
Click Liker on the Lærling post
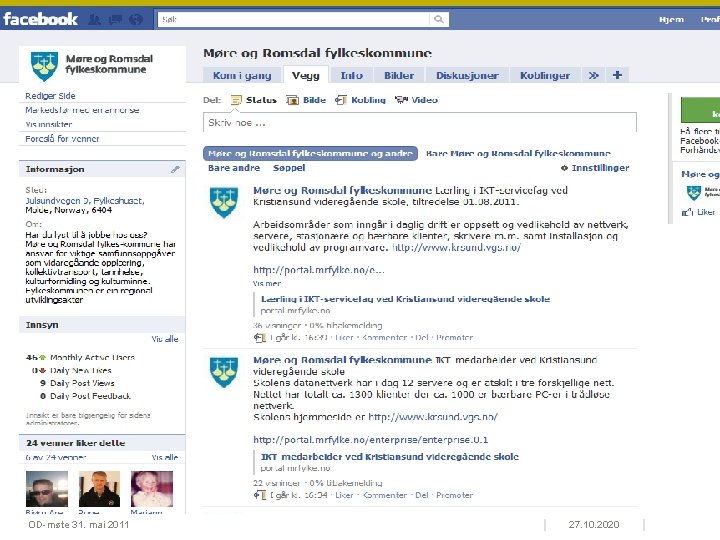tap(344, 338)
